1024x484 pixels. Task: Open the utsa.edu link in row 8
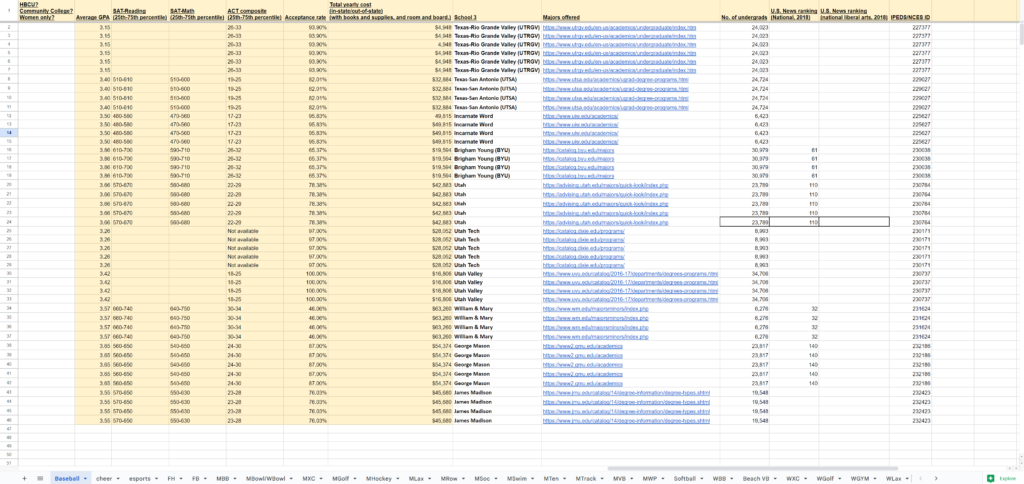pyautogui.click(x=615, y=80)
